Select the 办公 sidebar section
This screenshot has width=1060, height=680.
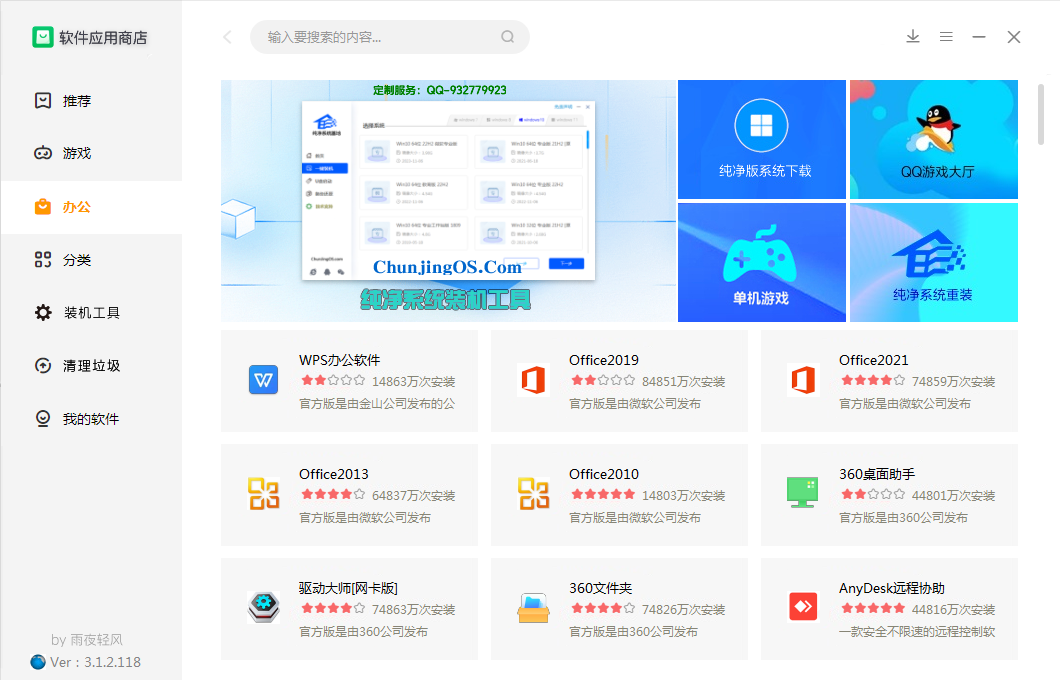tap(91, 207)
